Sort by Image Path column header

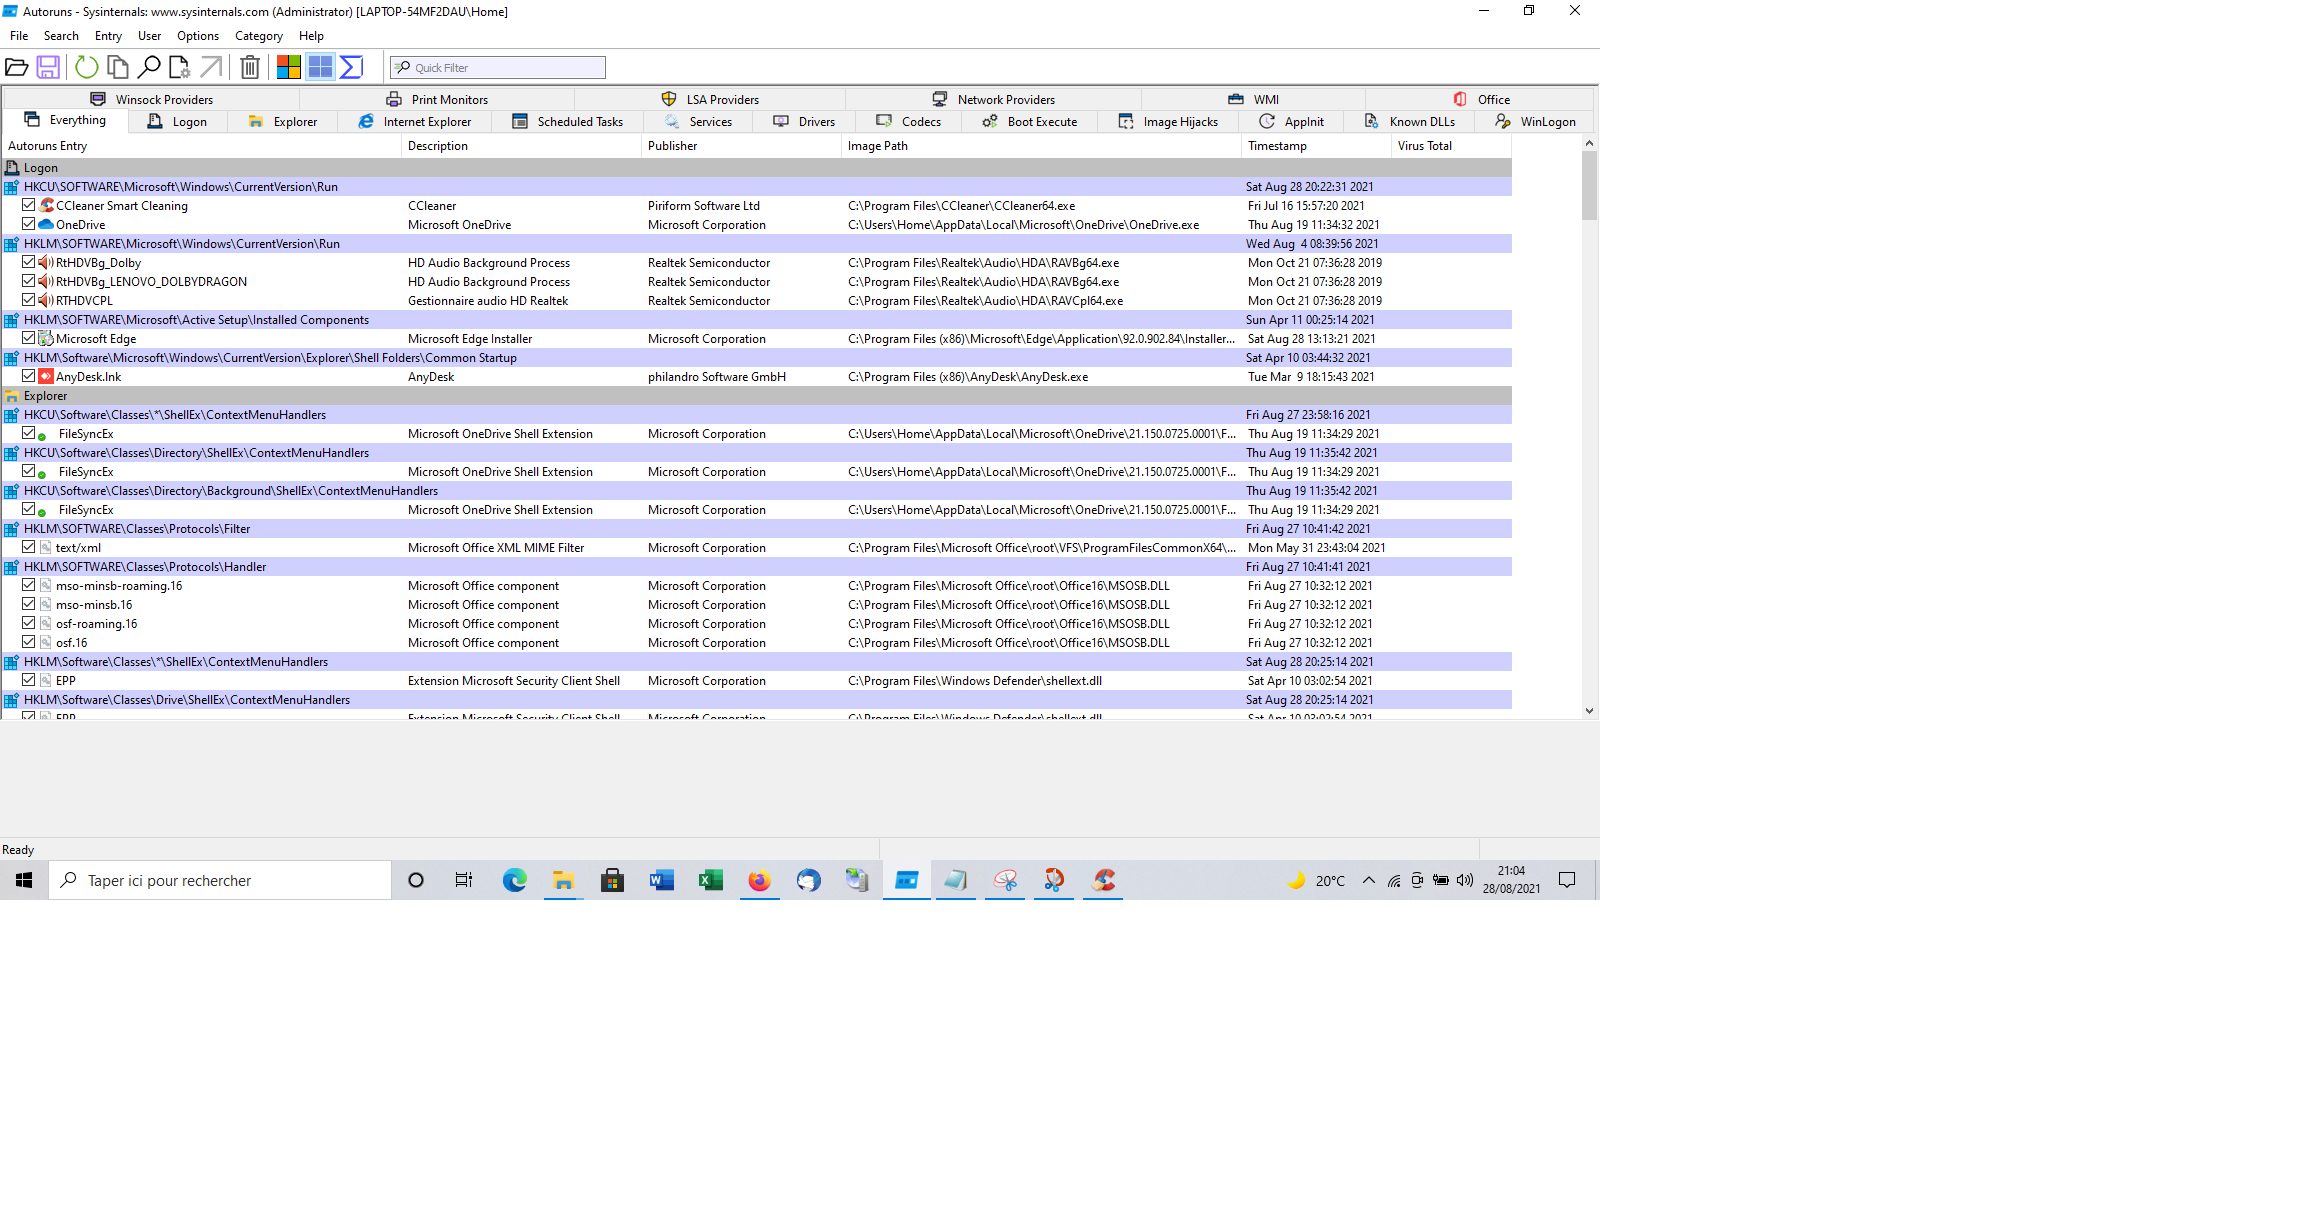coord(1041,146)
